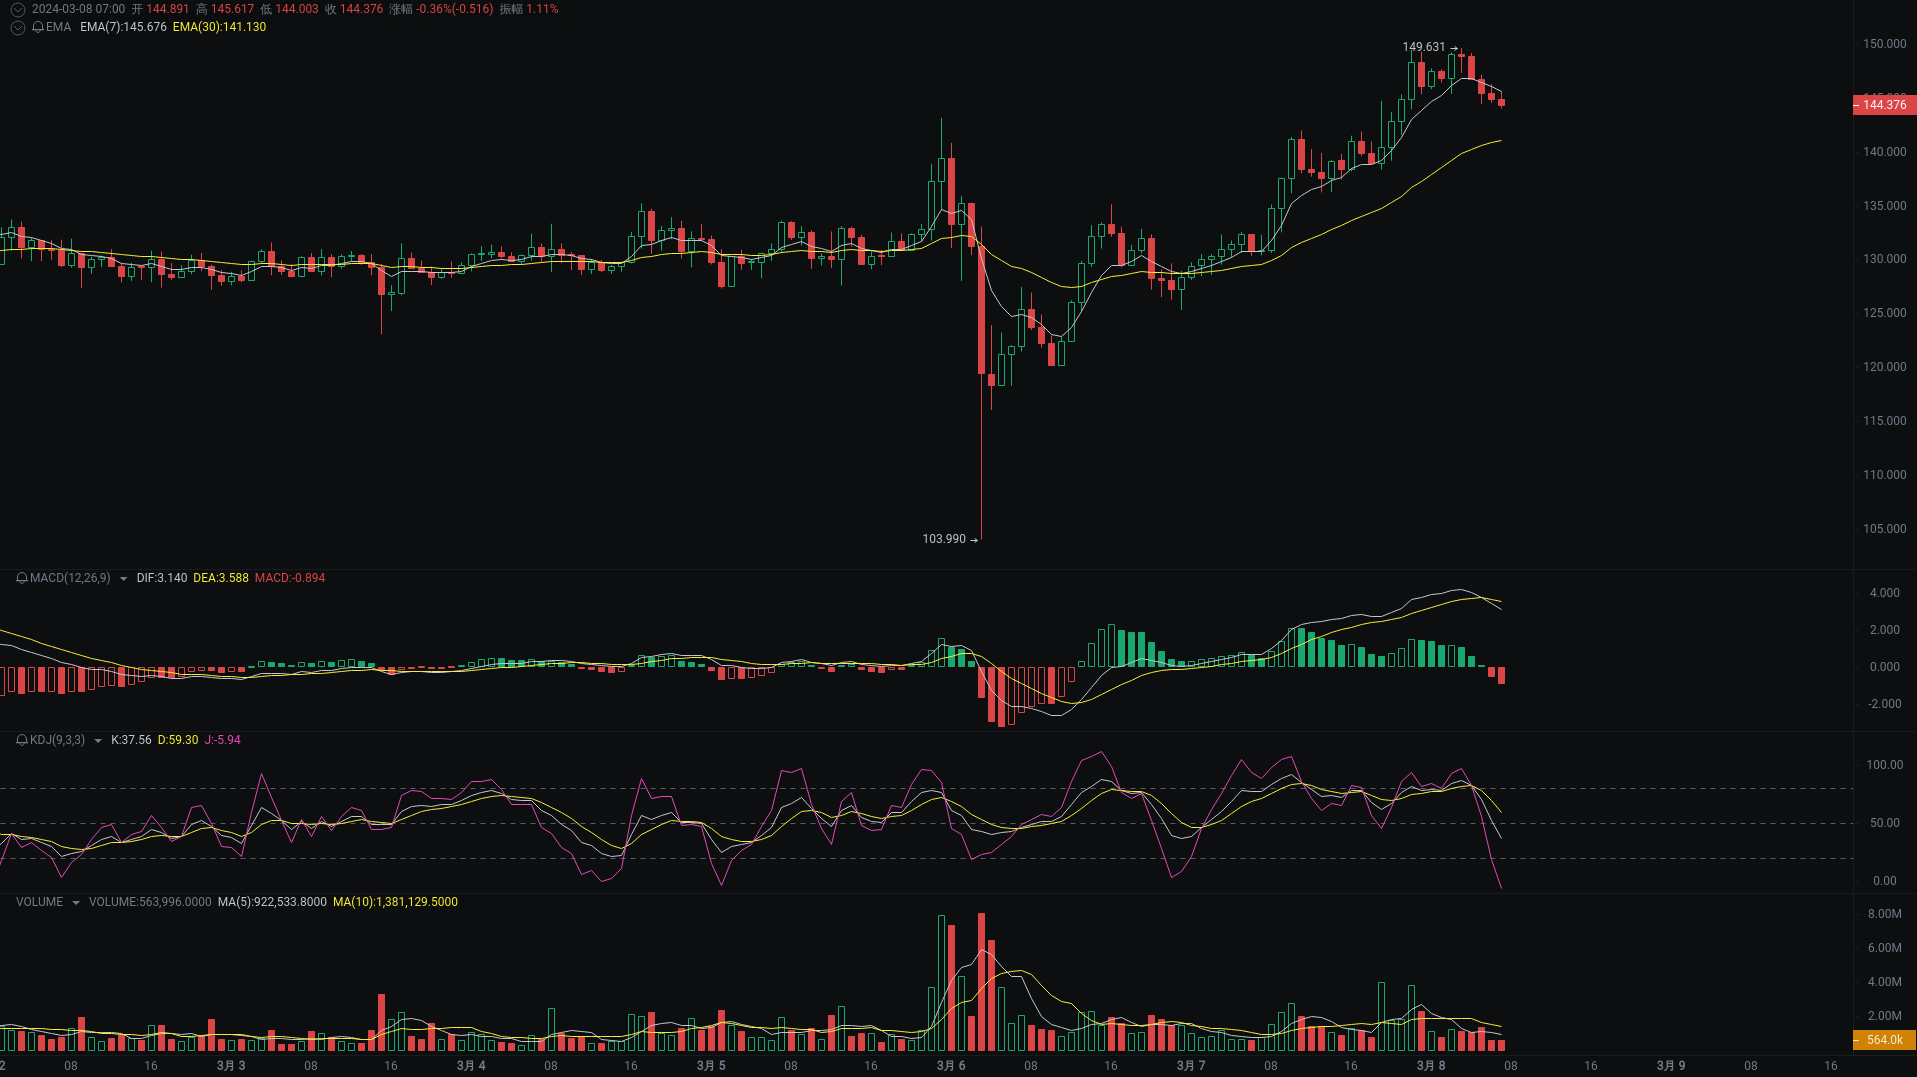Image resolution: width=1917 pixels, height=1077 pixels.
Task: Click the 3月 3 date on time axis
Action: [231, 1066]
